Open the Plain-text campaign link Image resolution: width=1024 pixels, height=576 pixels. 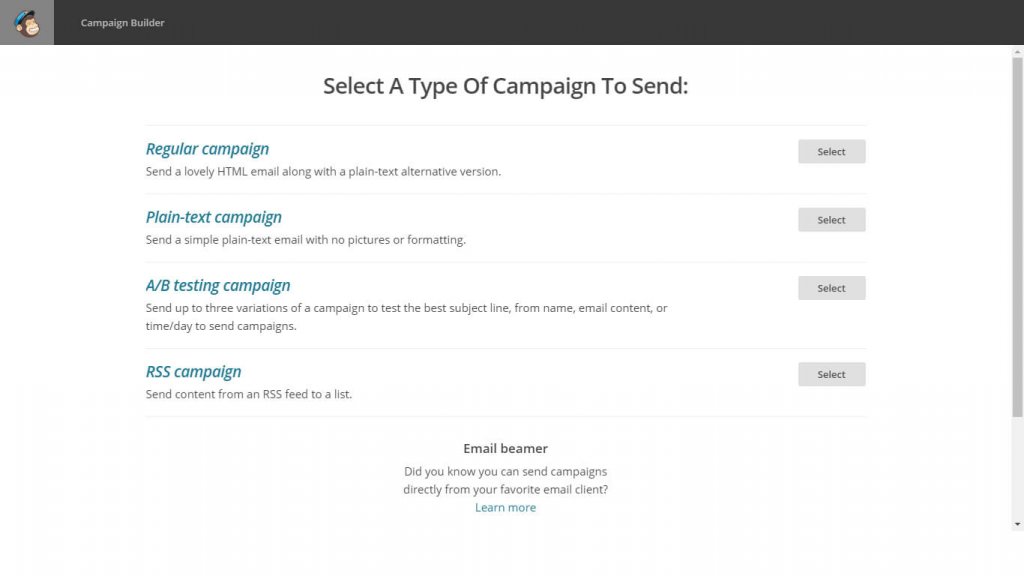(213, 217)
